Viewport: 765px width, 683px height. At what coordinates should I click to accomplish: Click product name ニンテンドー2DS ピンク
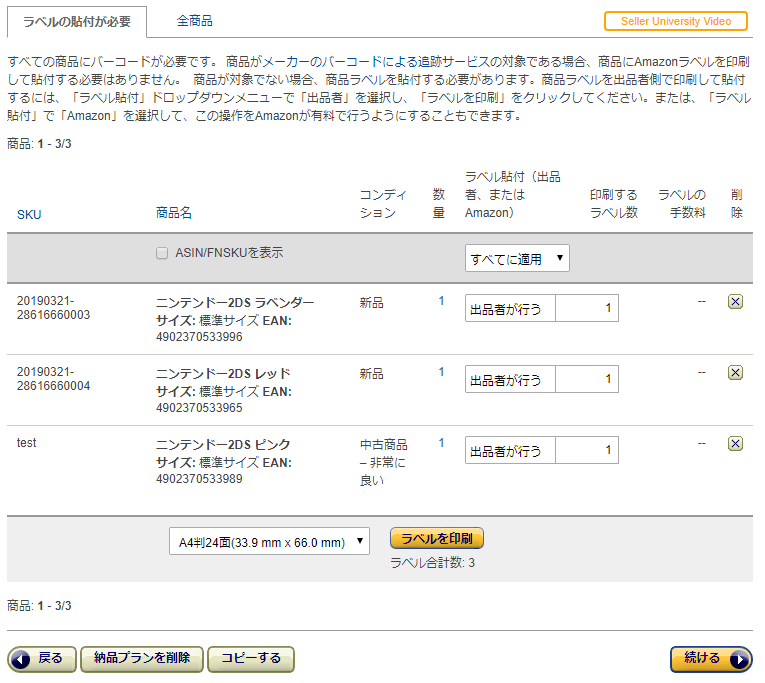(x=223, y=445)
